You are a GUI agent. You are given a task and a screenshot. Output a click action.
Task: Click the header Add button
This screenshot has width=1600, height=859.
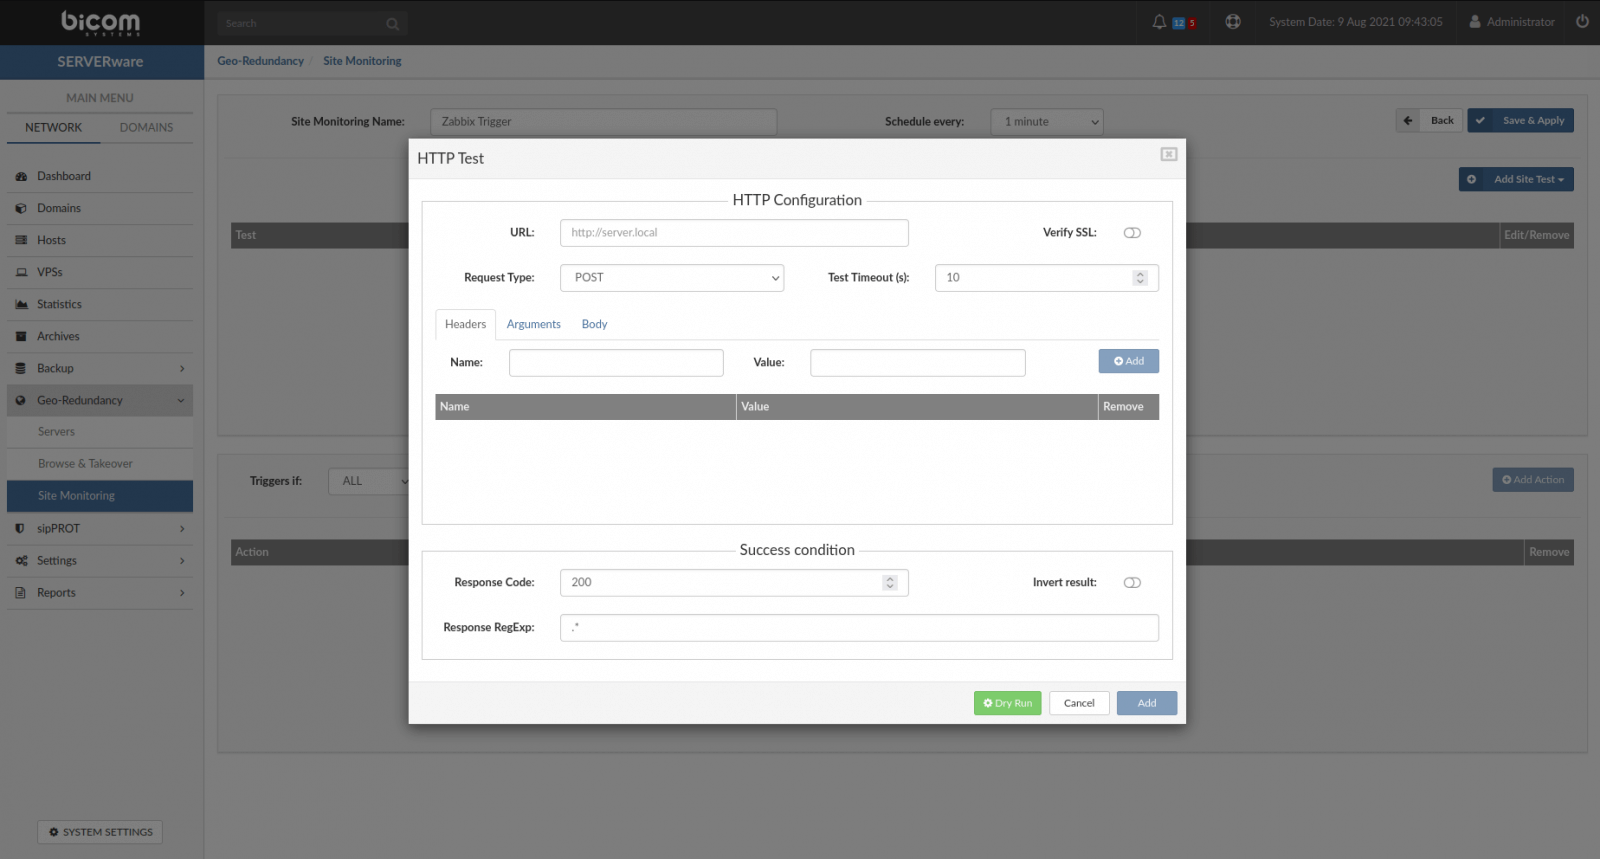[1129, 362]
